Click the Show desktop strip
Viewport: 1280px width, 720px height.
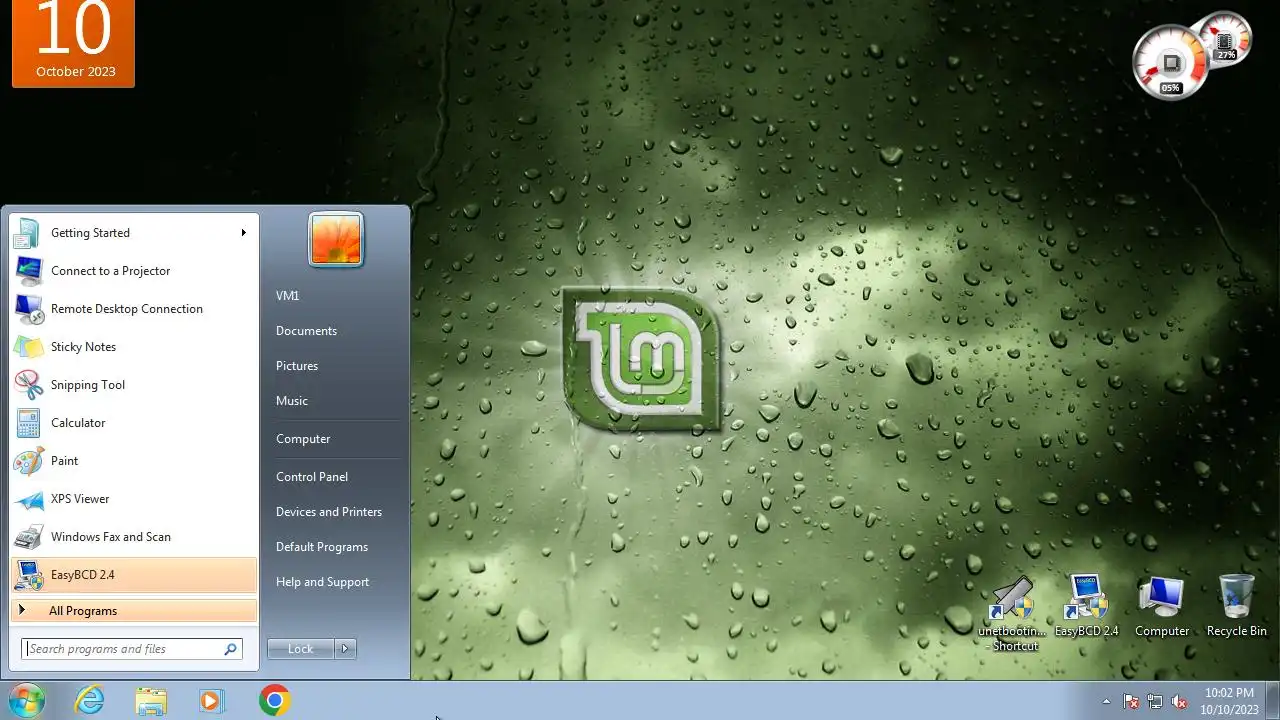(x=1273, y=701)
